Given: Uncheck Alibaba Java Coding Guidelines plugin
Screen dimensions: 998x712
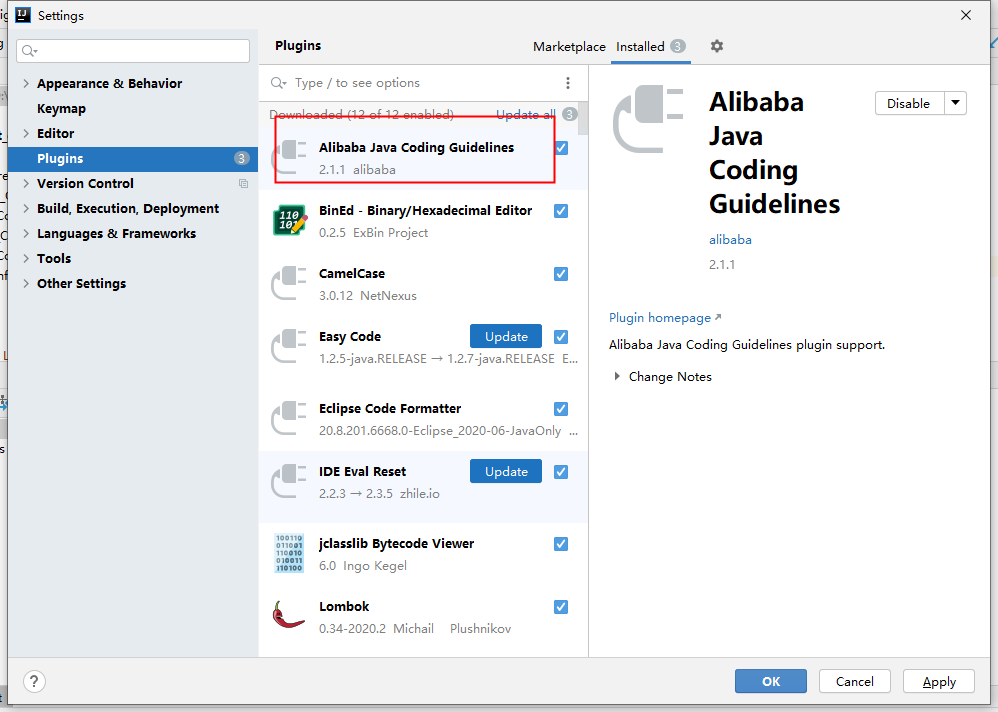Looking at the screenshot, I should (561, 148).
